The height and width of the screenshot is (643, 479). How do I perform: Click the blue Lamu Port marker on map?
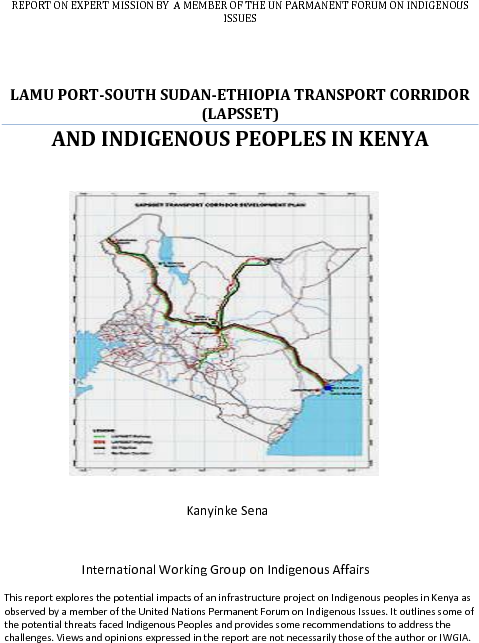pos(328,387)
